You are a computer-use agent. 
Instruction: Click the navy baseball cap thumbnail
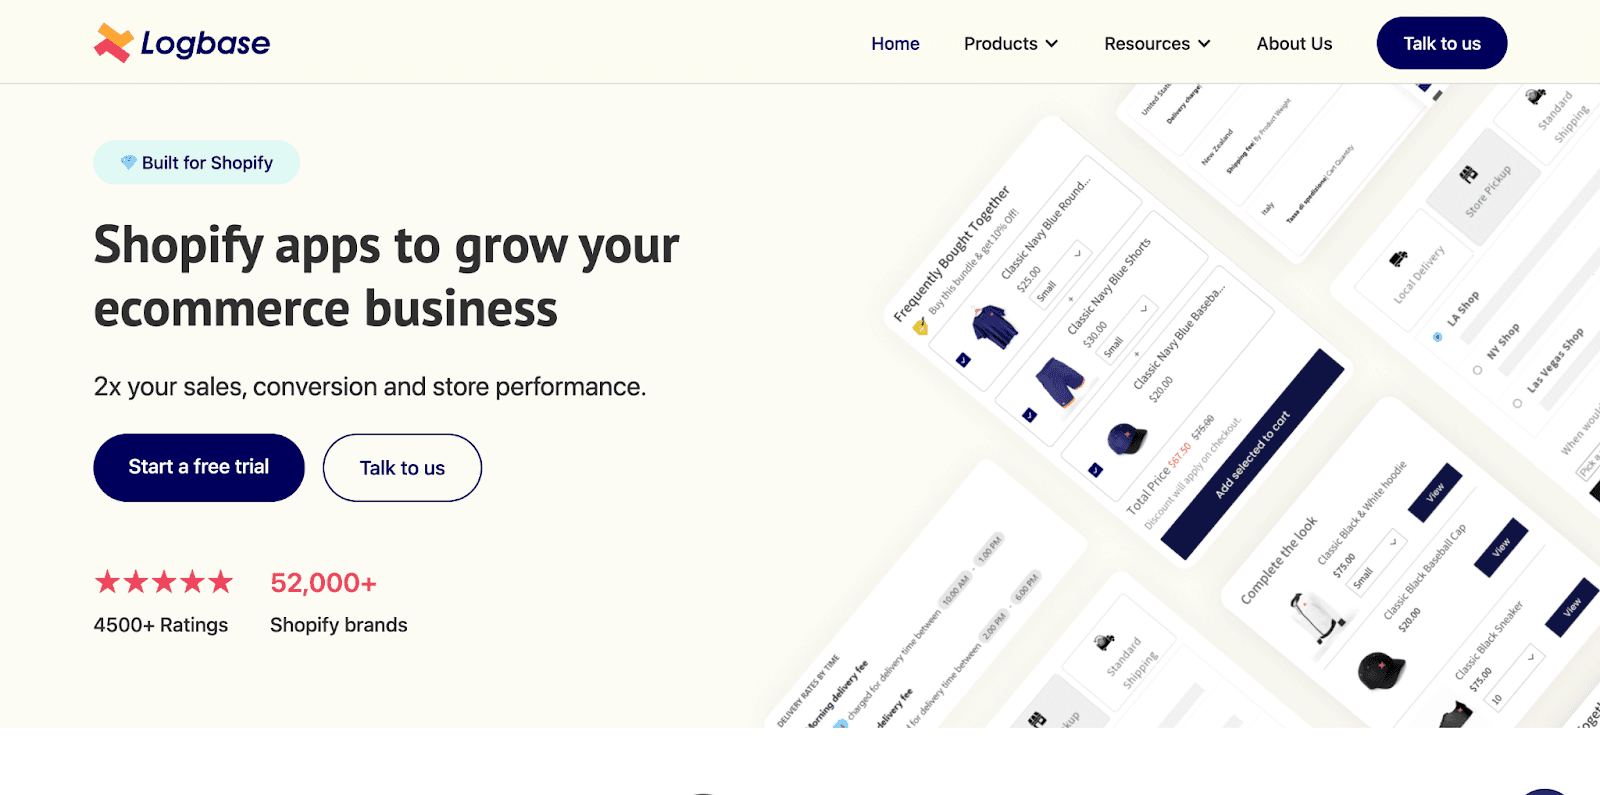click(1127, 438)
